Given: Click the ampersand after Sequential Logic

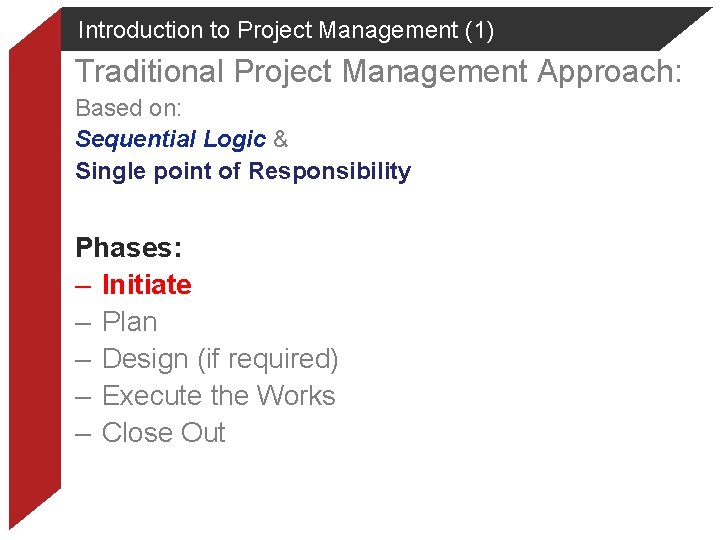Looking at the screenshot, I should click(280, 139).
